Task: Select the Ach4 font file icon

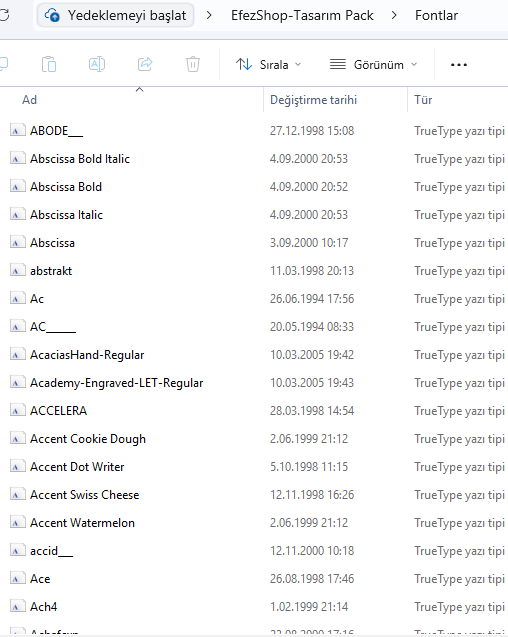Action: coord(17,607)
